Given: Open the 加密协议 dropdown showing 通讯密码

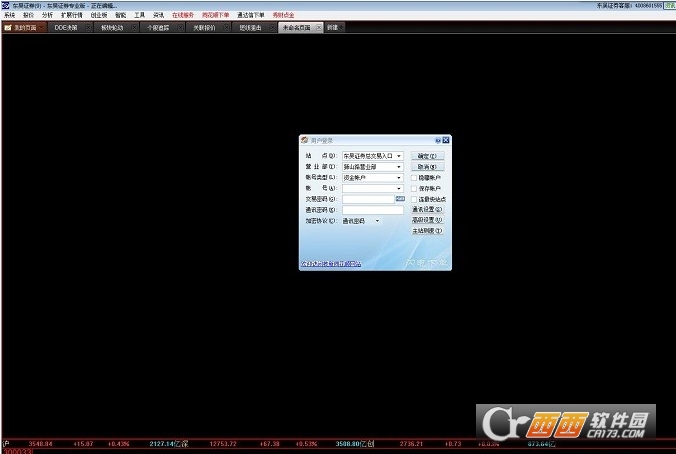Looking at the screenshot, I should (x=377, y=221).
